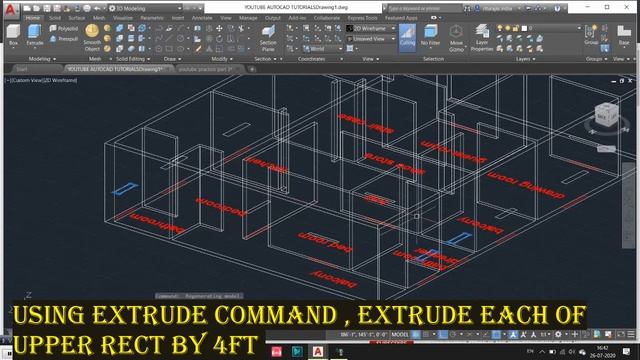640x360 pixels.
Task: Click the coordinates readout in status bar
Action: 363,334
